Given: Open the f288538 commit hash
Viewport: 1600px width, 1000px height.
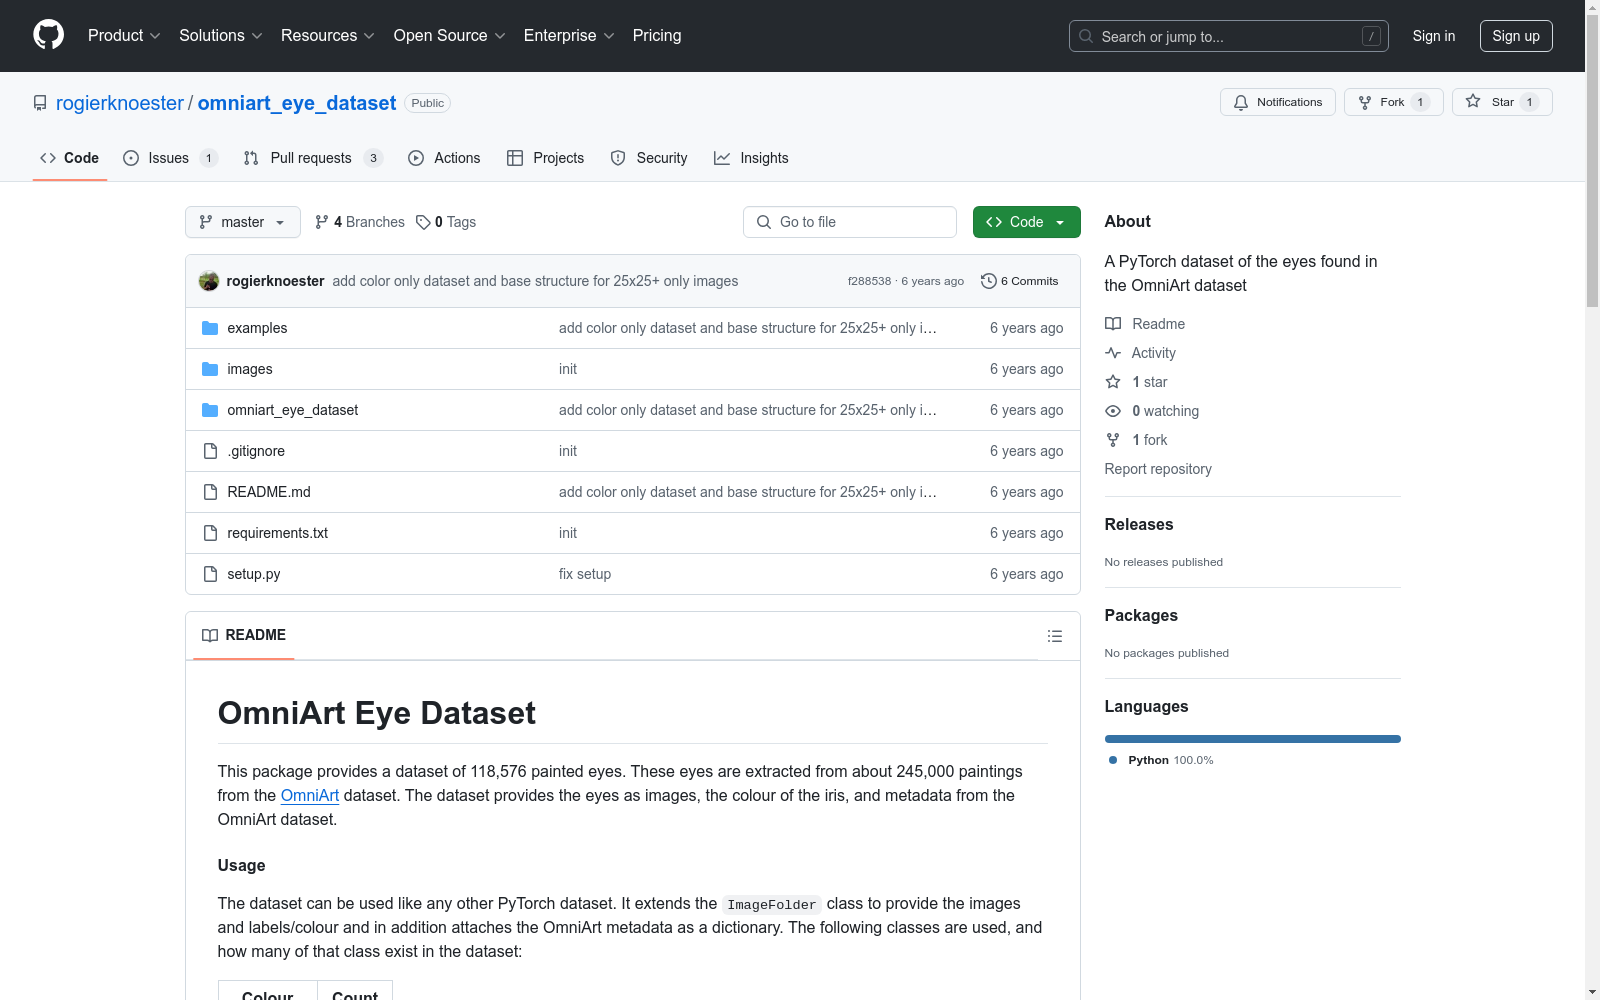Looking at the screenshot, I should [x=869, y=281].
